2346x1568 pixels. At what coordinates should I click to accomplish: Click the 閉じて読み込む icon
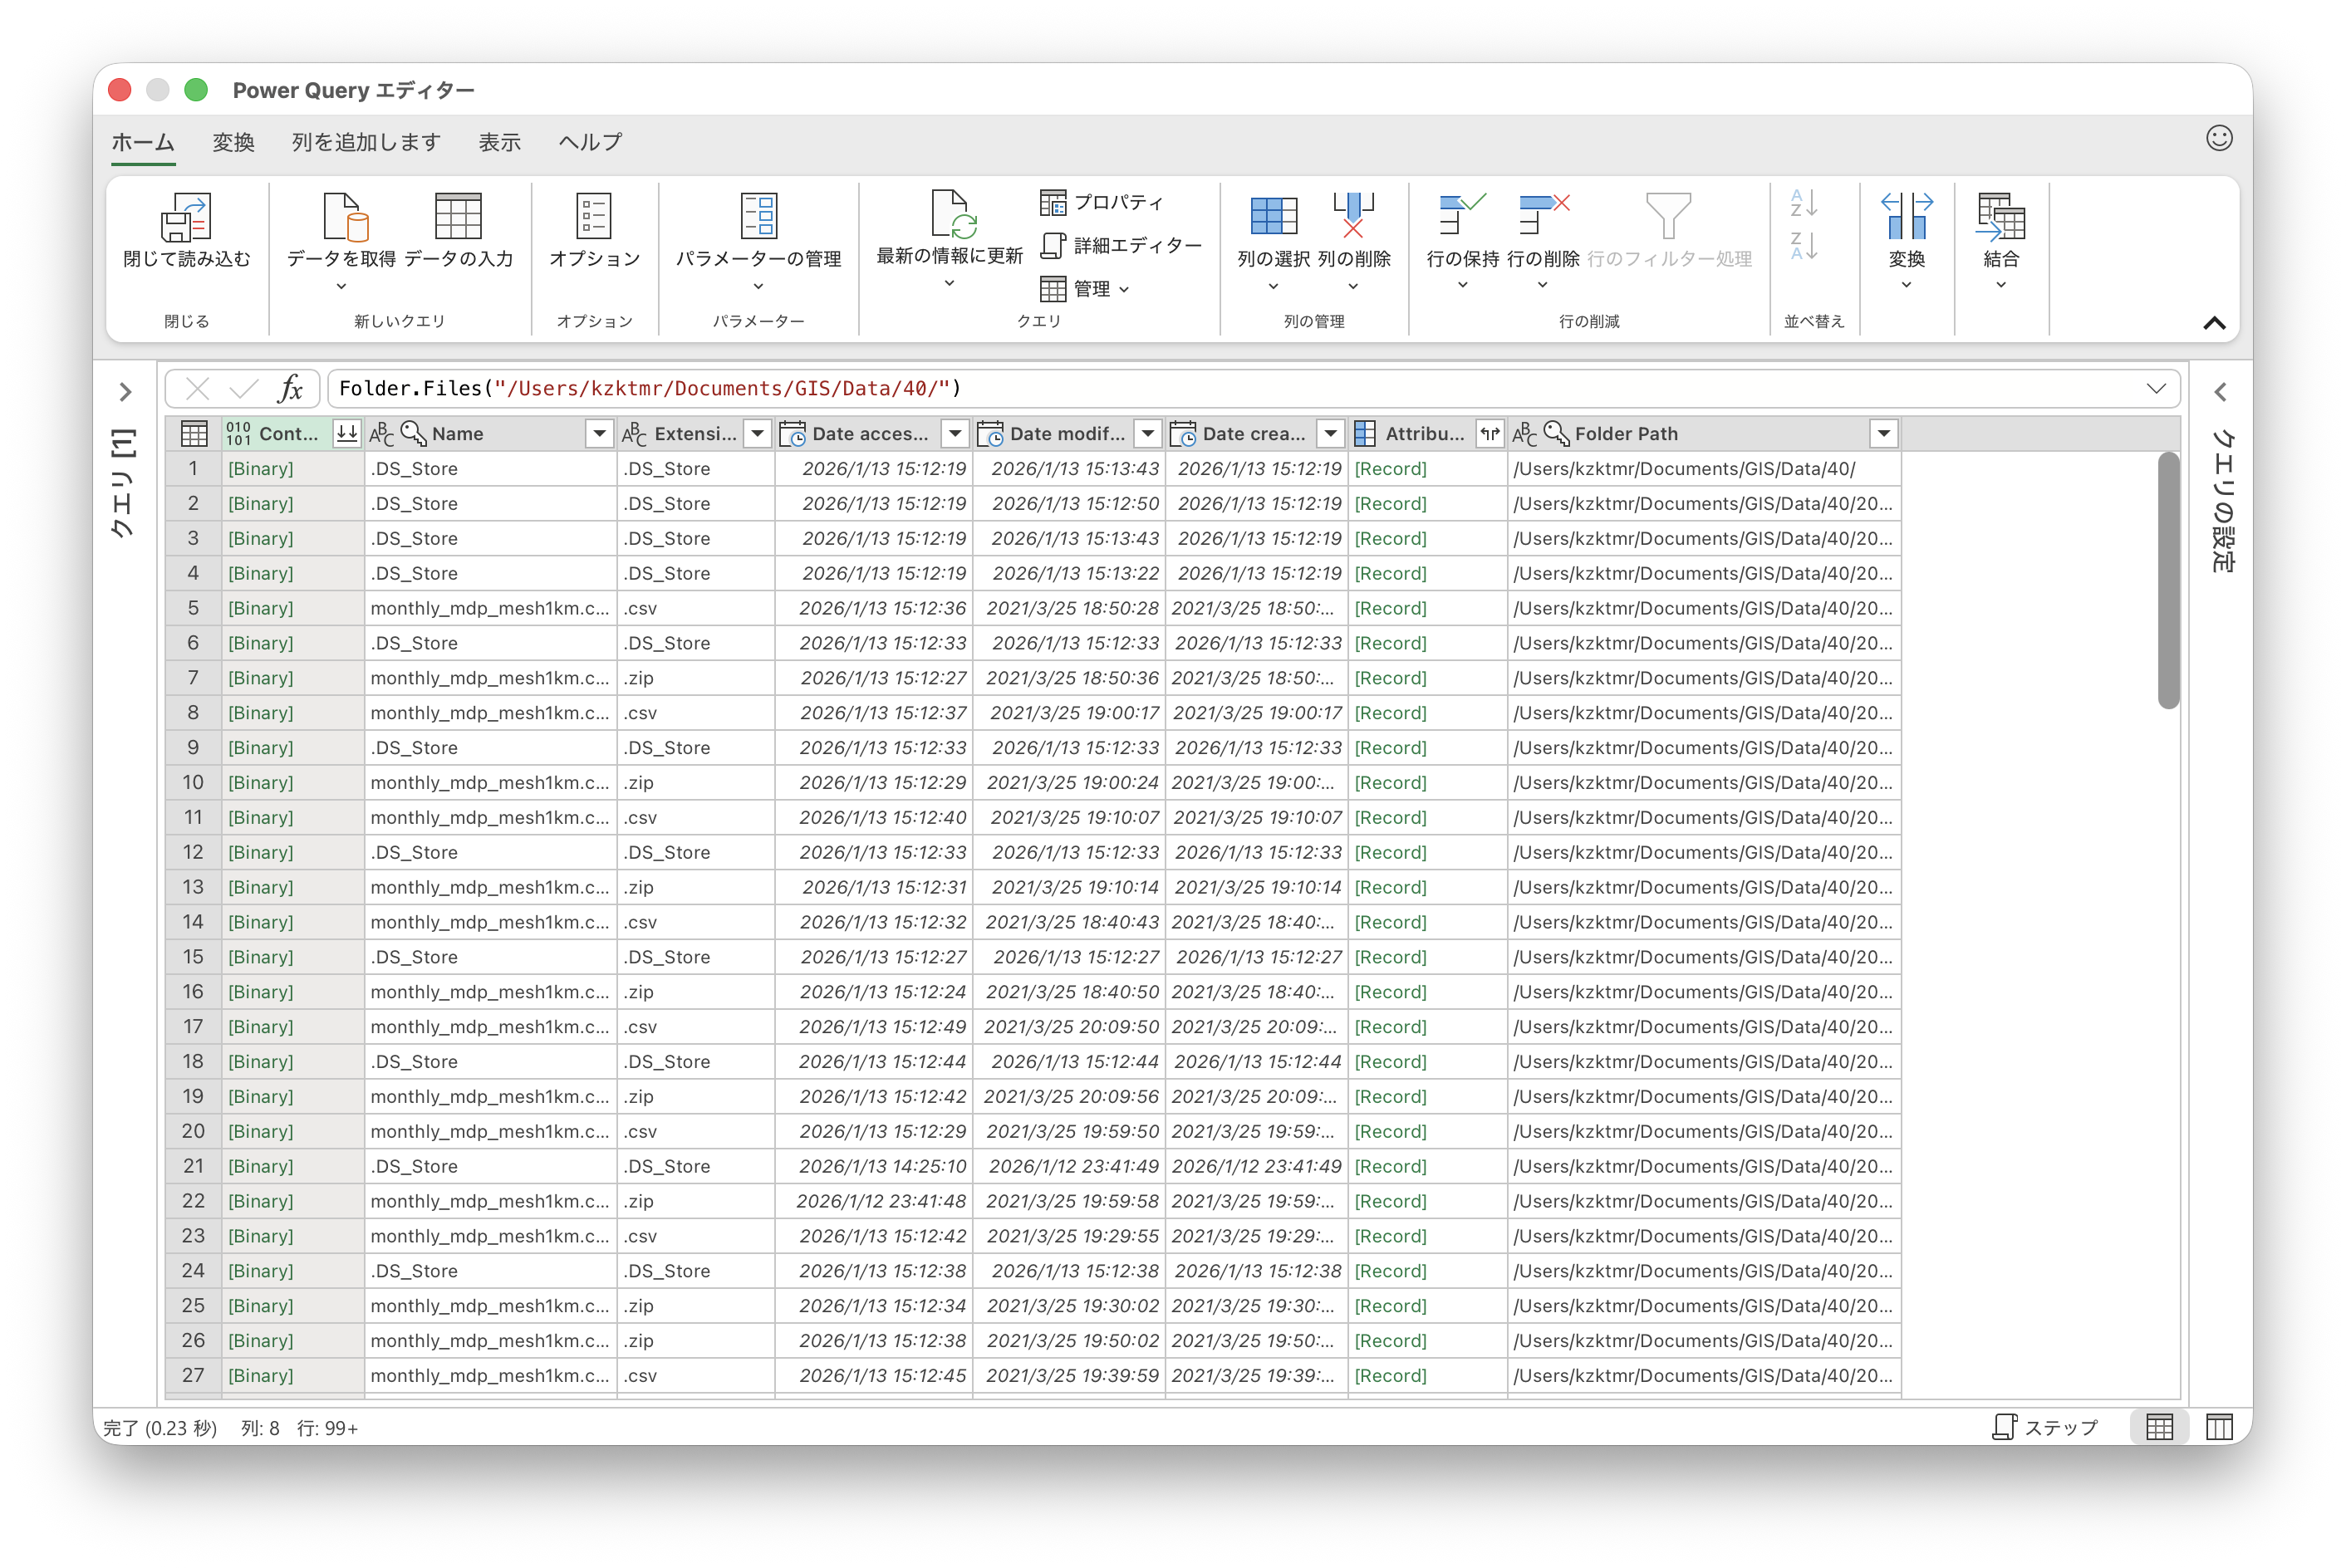point(186,217)
